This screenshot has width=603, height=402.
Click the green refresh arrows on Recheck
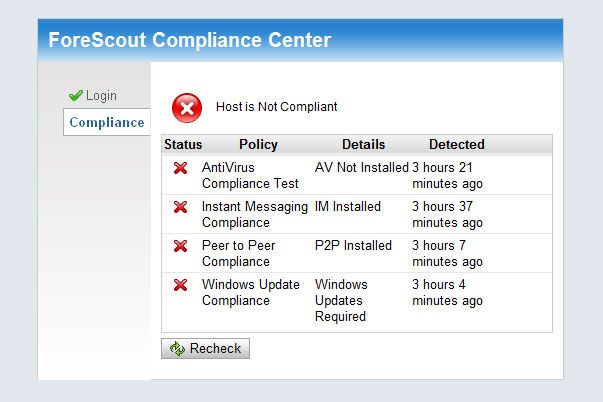point(177,349)
